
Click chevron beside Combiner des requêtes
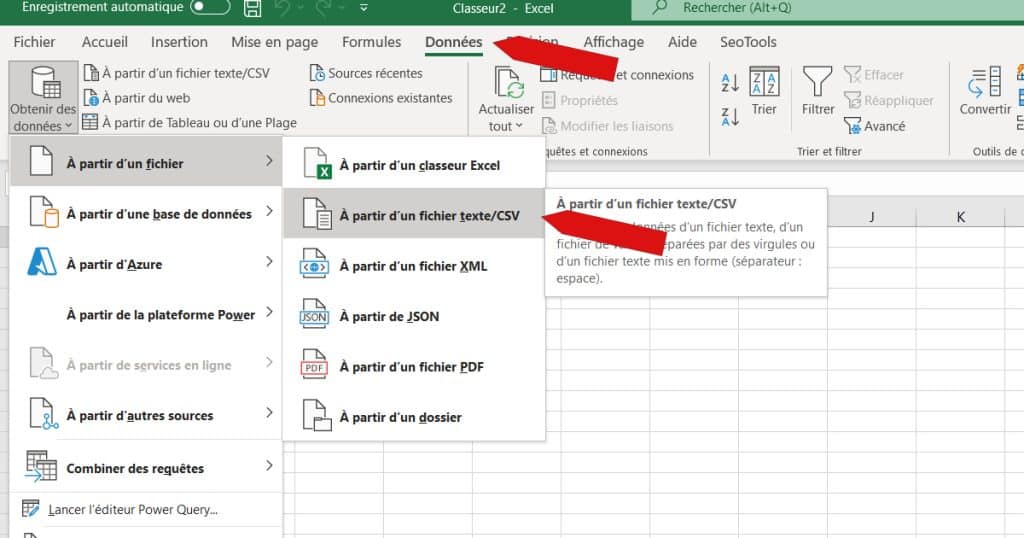pyautogui.click(x=269, y=466)
